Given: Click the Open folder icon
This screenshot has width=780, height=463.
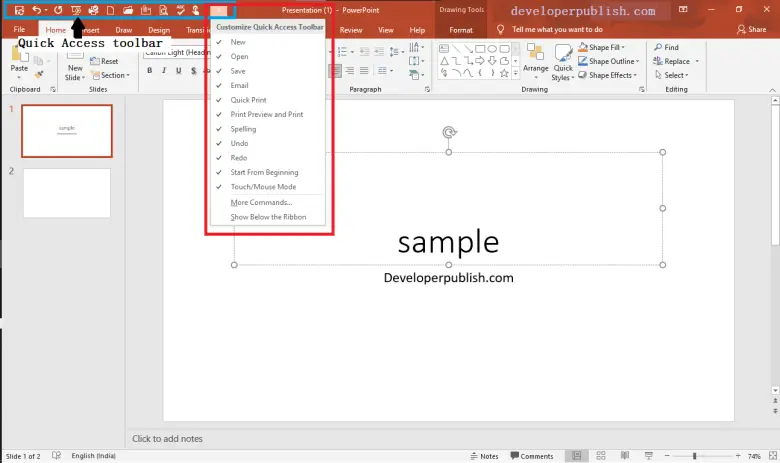Looking at the screenshot, I should pyautogui.click(x=128, y=10).
